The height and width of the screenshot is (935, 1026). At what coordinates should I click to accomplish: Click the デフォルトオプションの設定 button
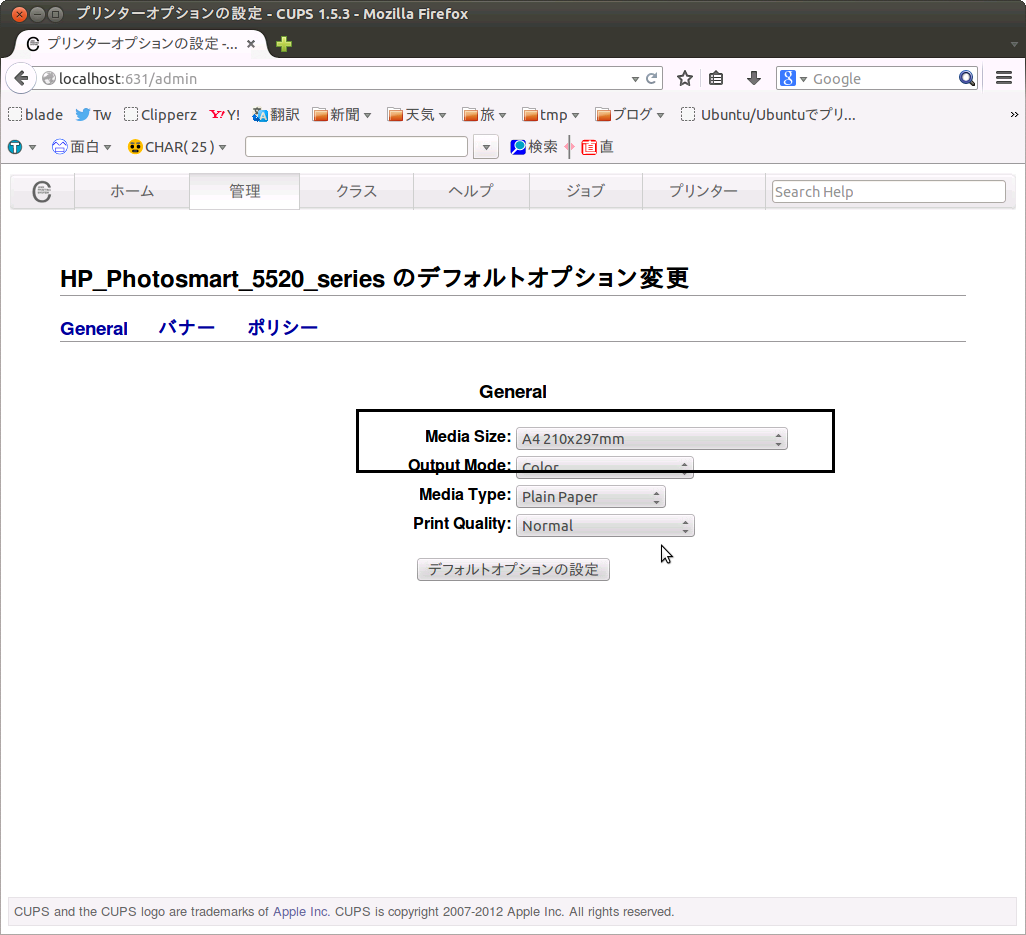(x=514, y=569)
